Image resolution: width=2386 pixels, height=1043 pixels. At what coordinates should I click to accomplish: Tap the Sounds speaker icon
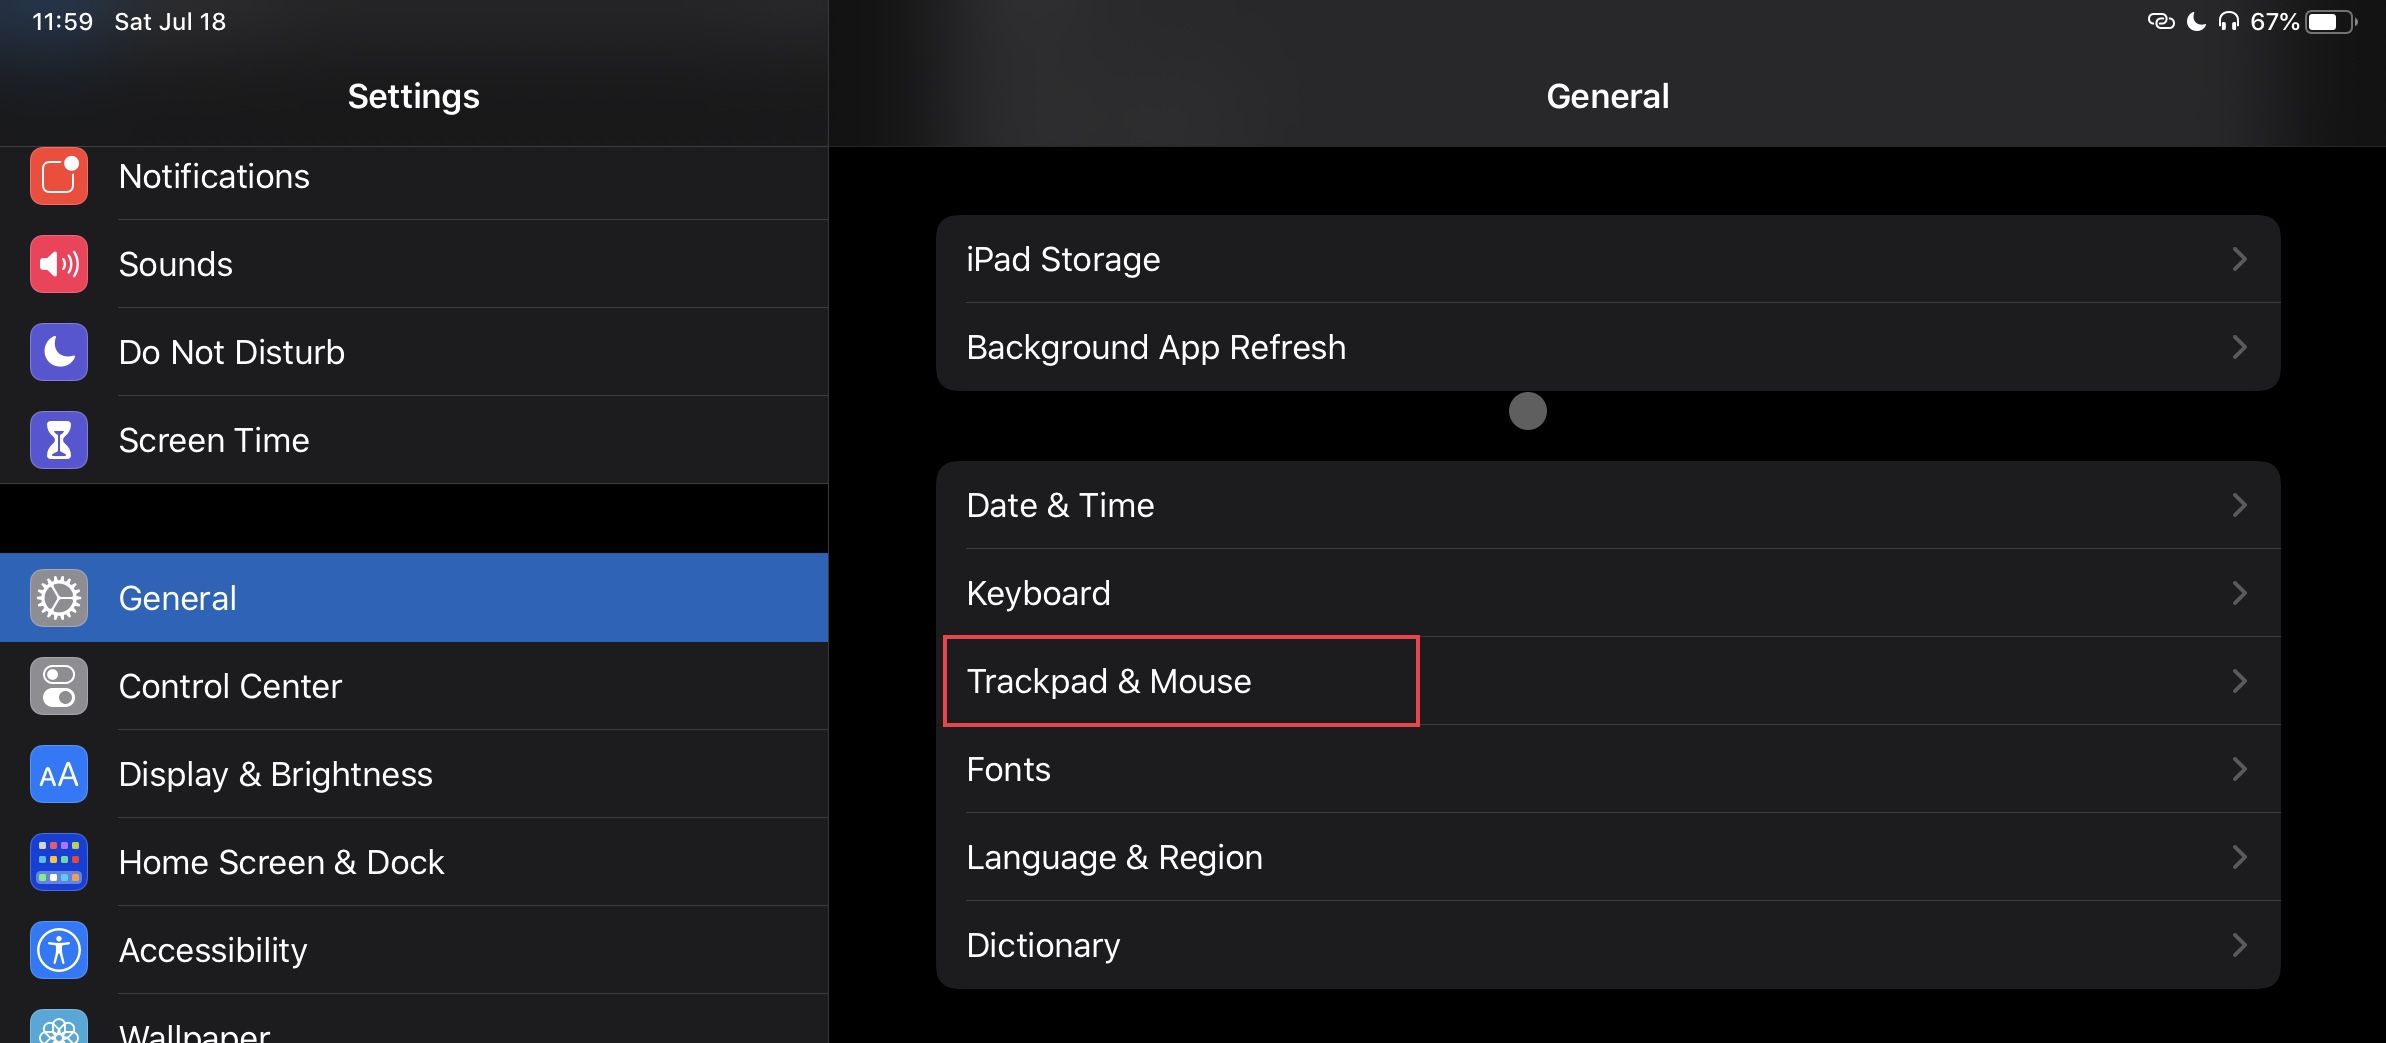click(x=59, y=264)
